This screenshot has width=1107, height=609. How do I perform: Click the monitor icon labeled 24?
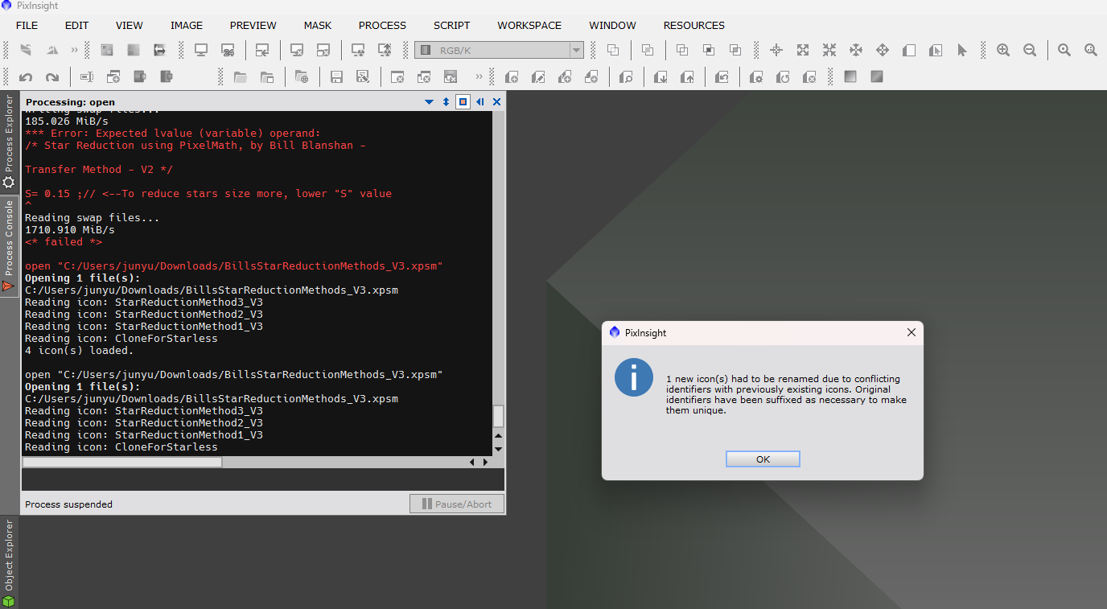[x=227, y=50]
